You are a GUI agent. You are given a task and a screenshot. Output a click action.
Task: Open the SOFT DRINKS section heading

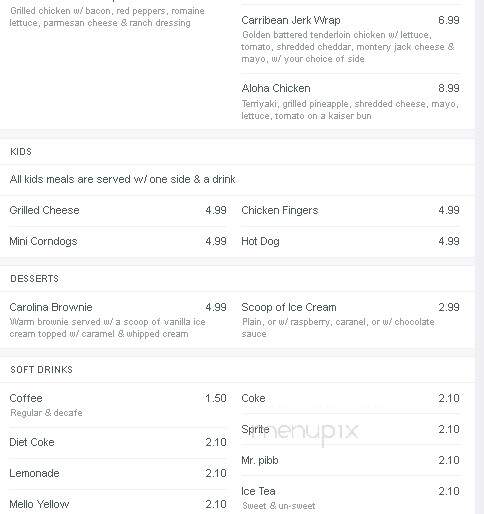tap(41, 370)
